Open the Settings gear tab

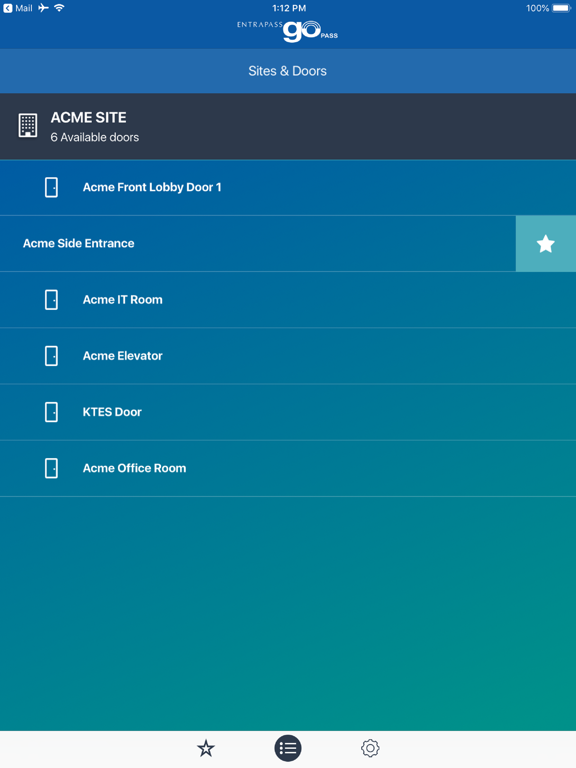coord(370,748)
